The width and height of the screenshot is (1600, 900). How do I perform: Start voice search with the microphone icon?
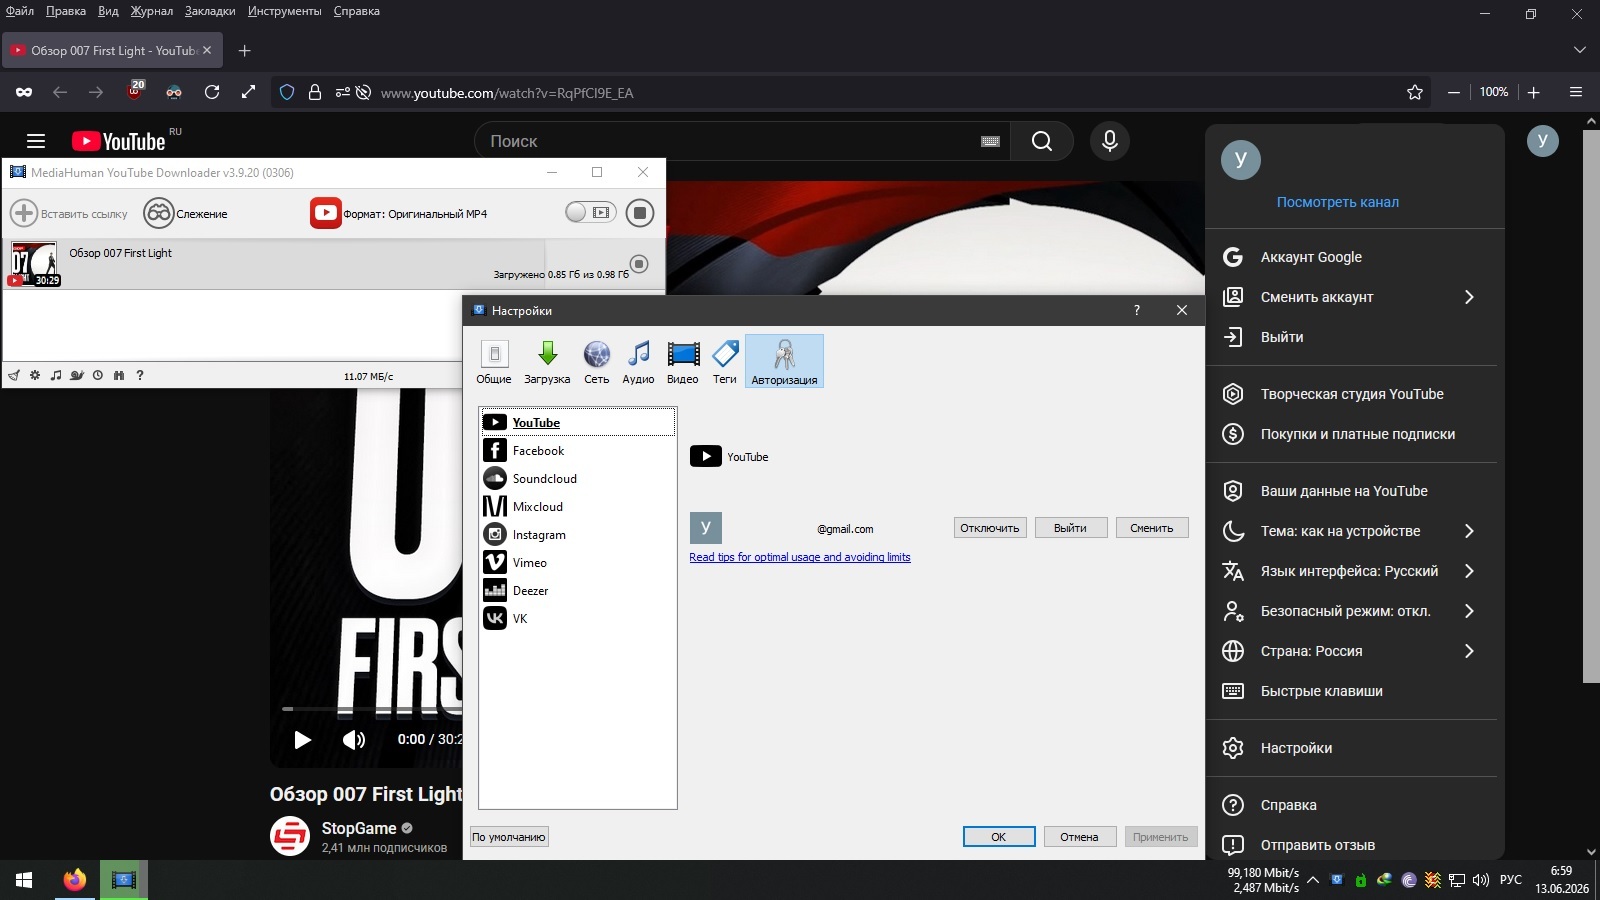coord(1110,141)
